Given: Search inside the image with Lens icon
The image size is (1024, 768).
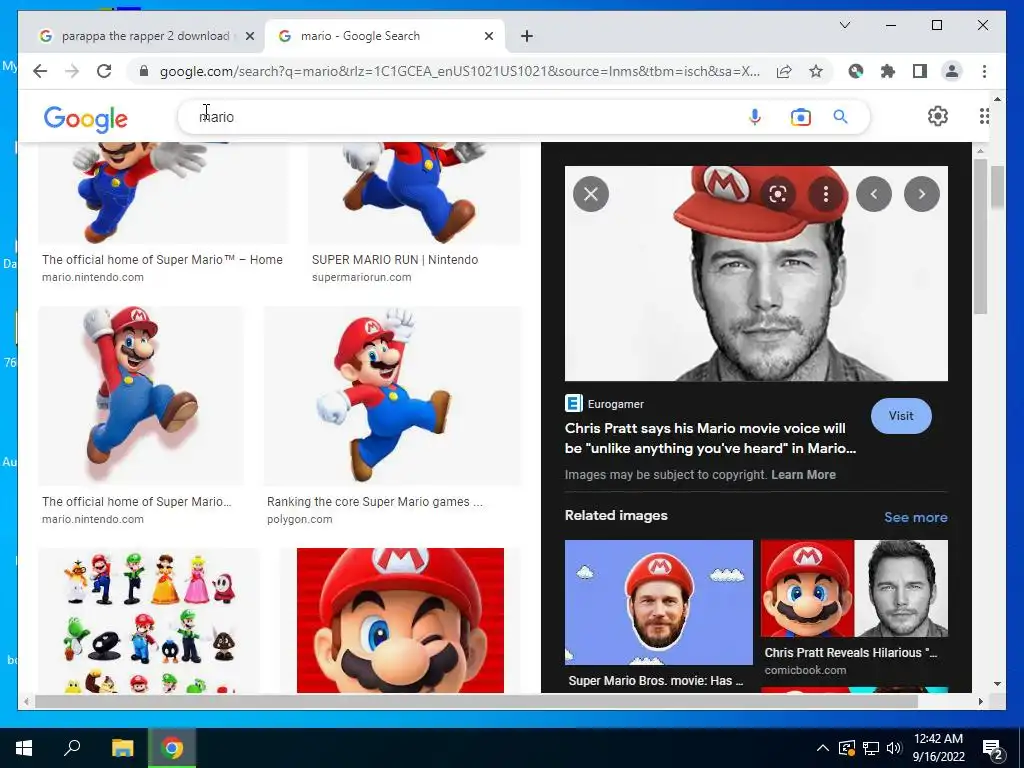Looking at the screenshot, I should coord(777,194).
